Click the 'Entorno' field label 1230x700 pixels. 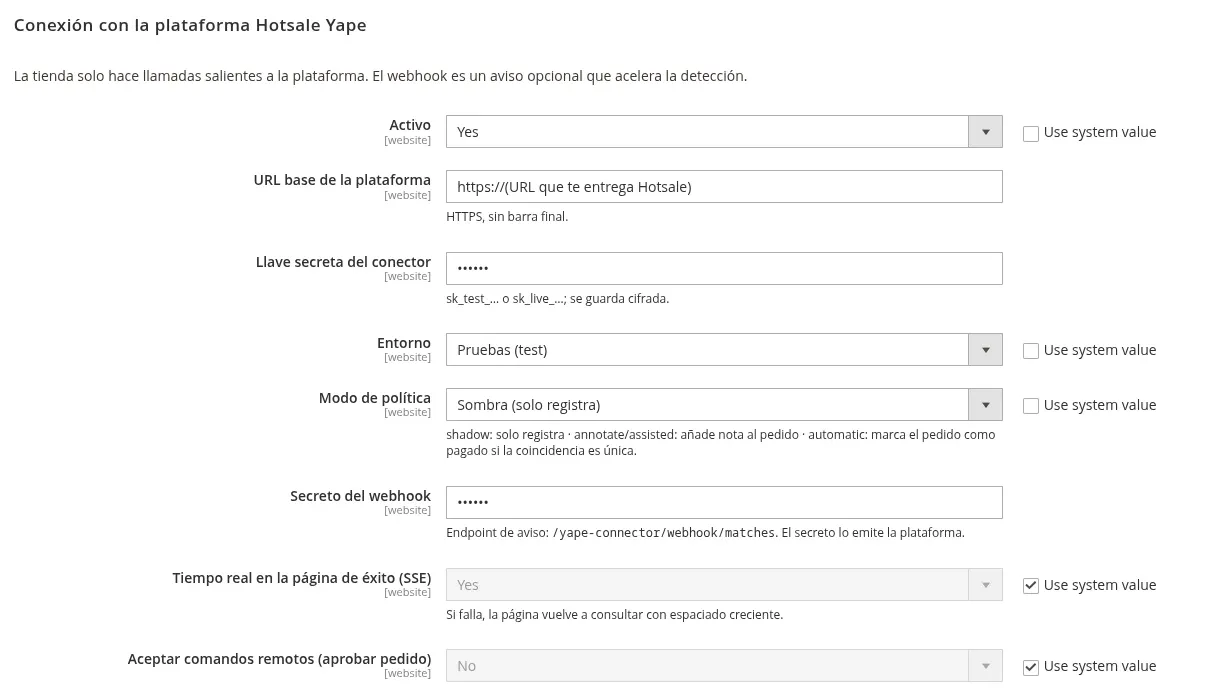[x=404, y=343]
